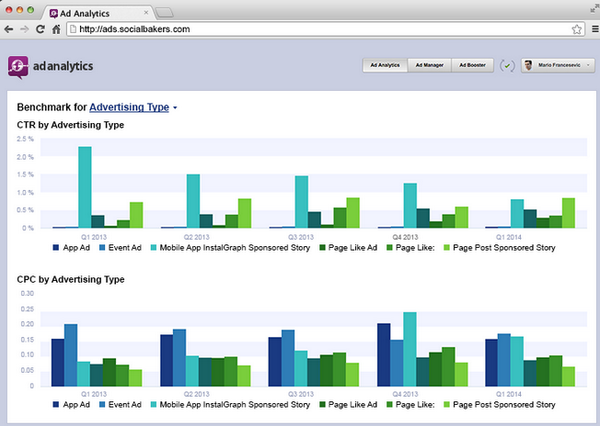Click the adanalytics wordmark text

click(63, 66)
